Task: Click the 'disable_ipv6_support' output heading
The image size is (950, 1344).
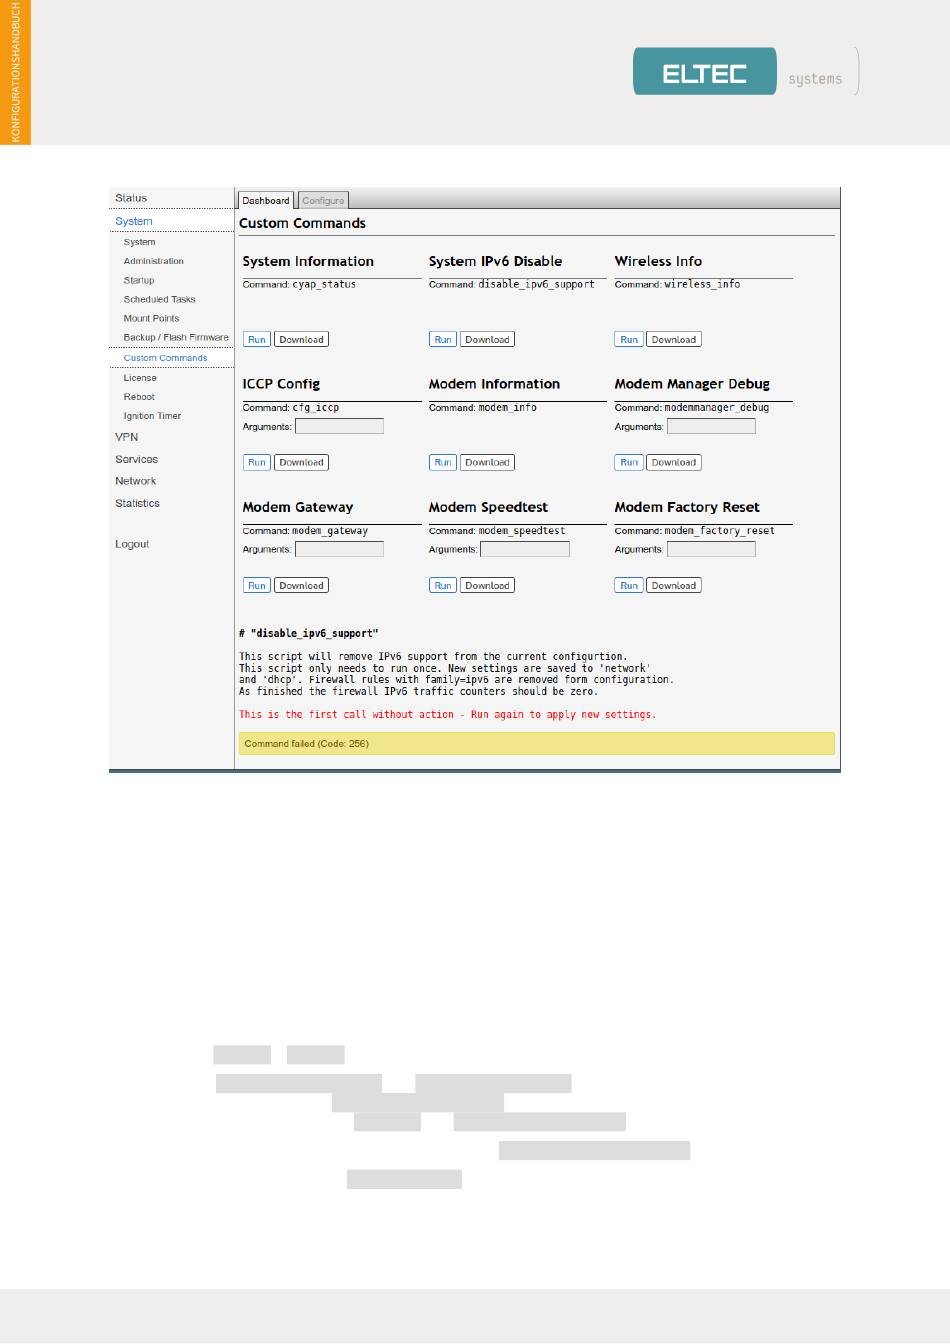Action: tap(309, 633)
